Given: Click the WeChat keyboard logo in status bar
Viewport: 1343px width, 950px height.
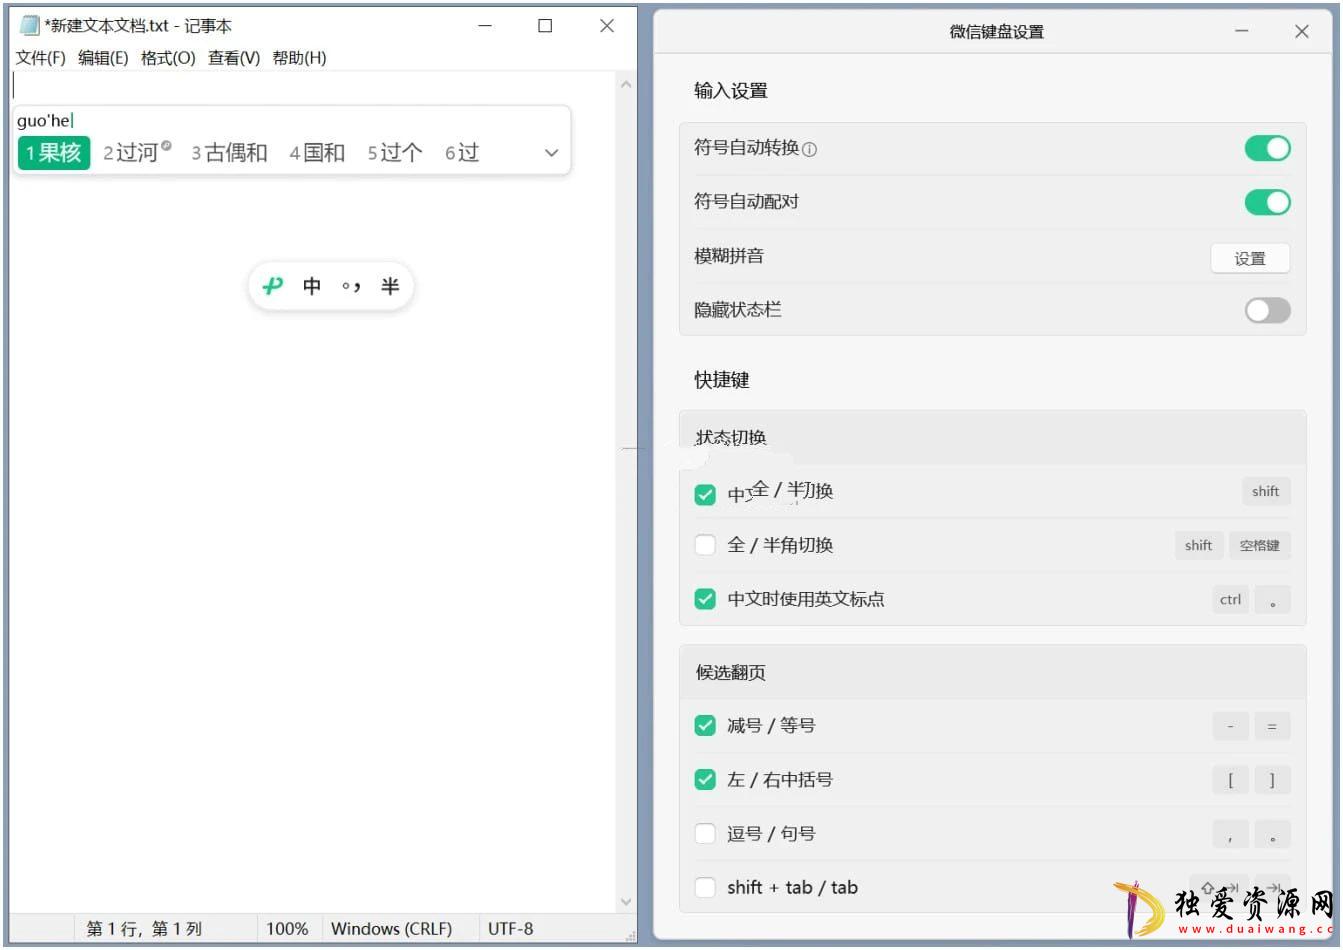Looking at the screenshot, I should 272,286.
